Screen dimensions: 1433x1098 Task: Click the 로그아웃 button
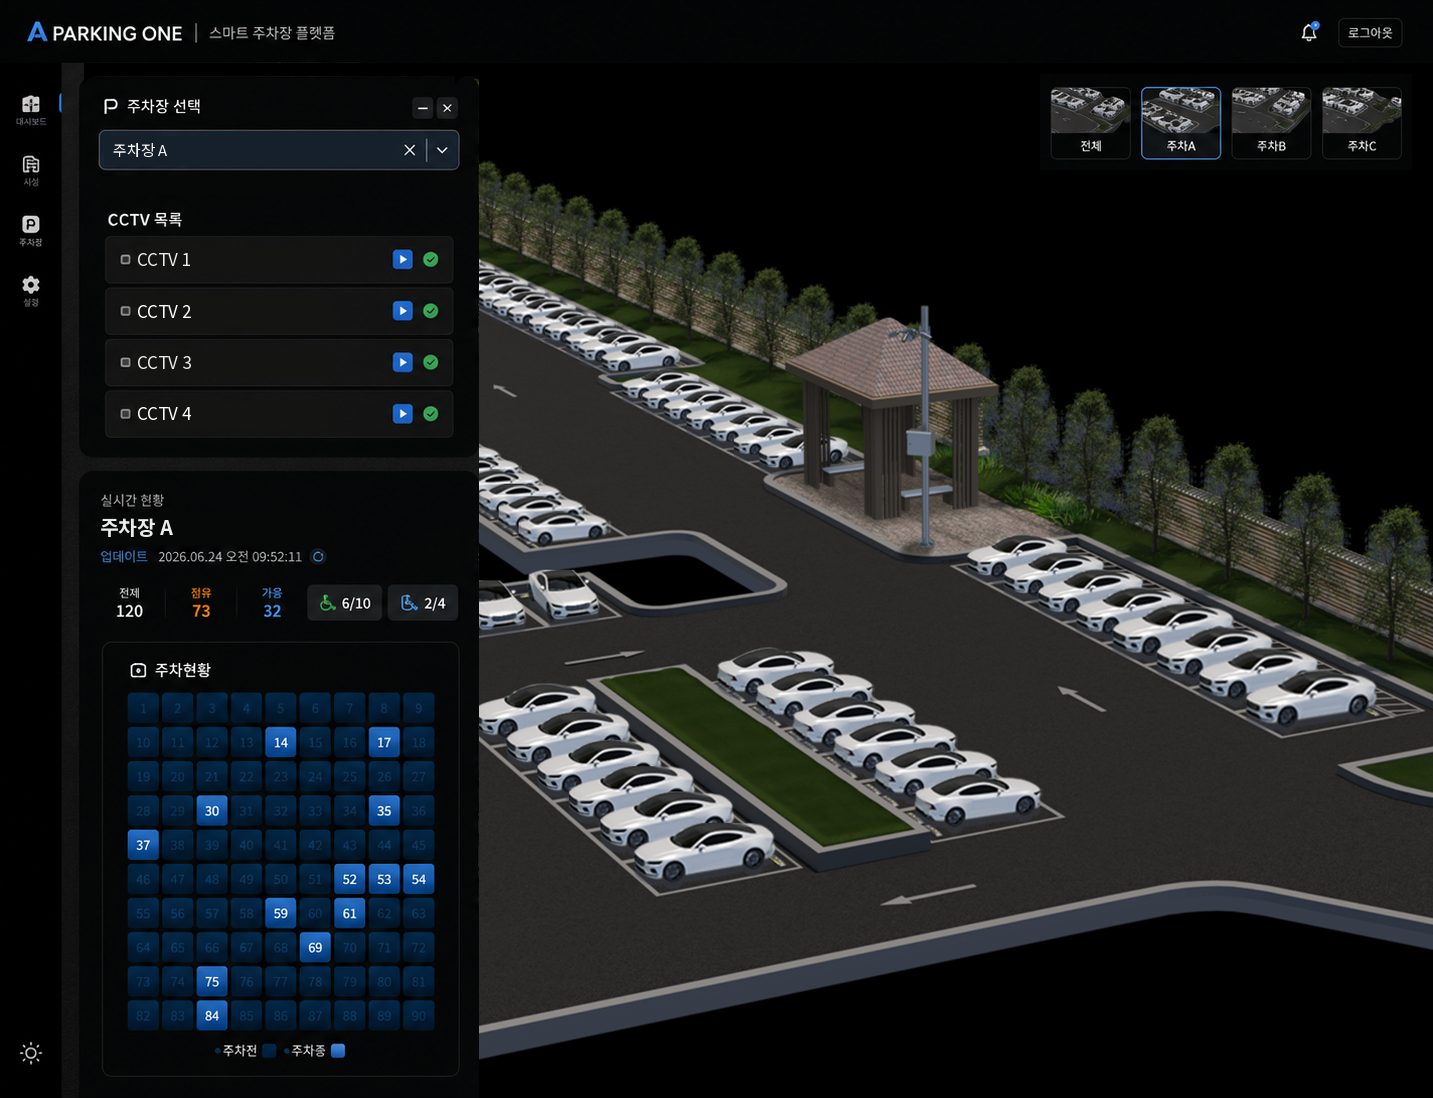(1370, 33)
